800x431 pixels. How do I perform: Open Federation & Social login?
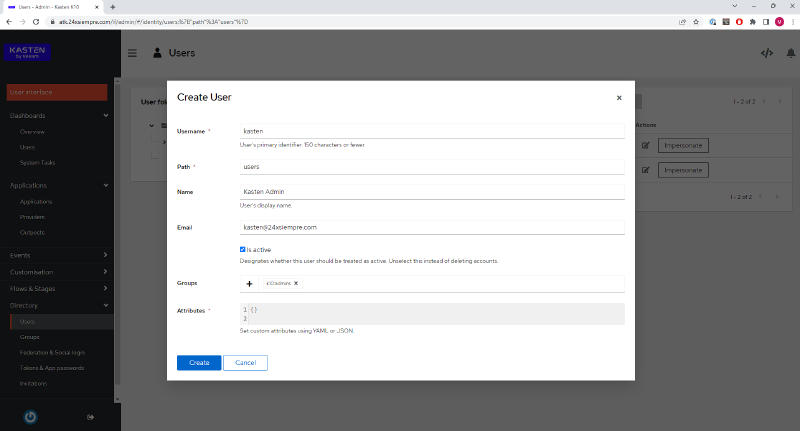tap(52, 352)
